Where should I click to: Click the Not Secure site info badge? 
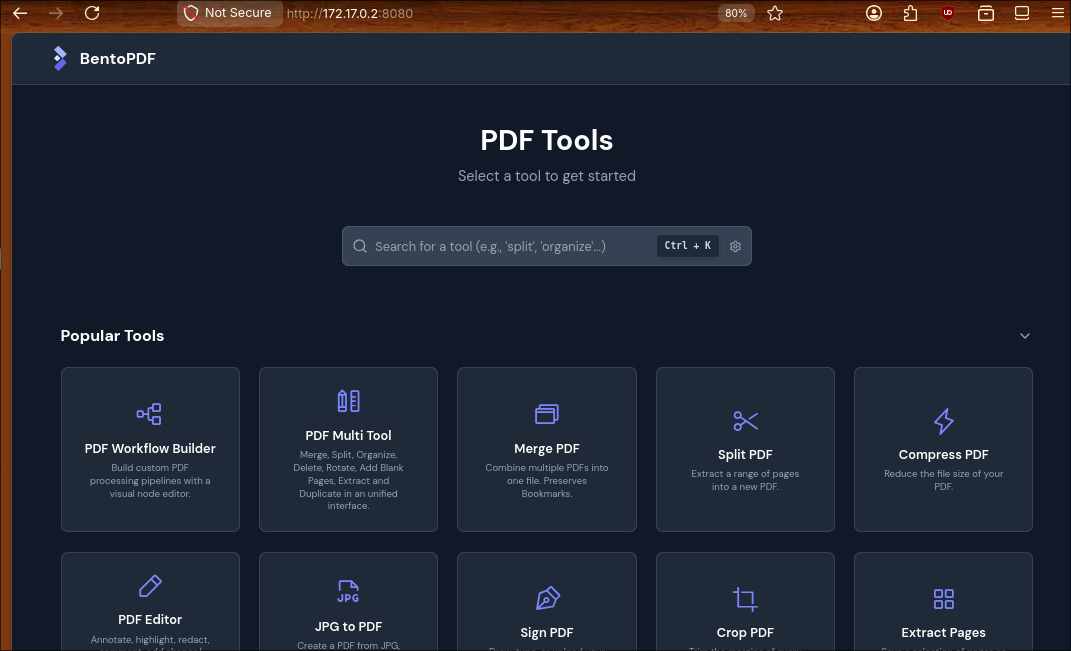point(229,13)
